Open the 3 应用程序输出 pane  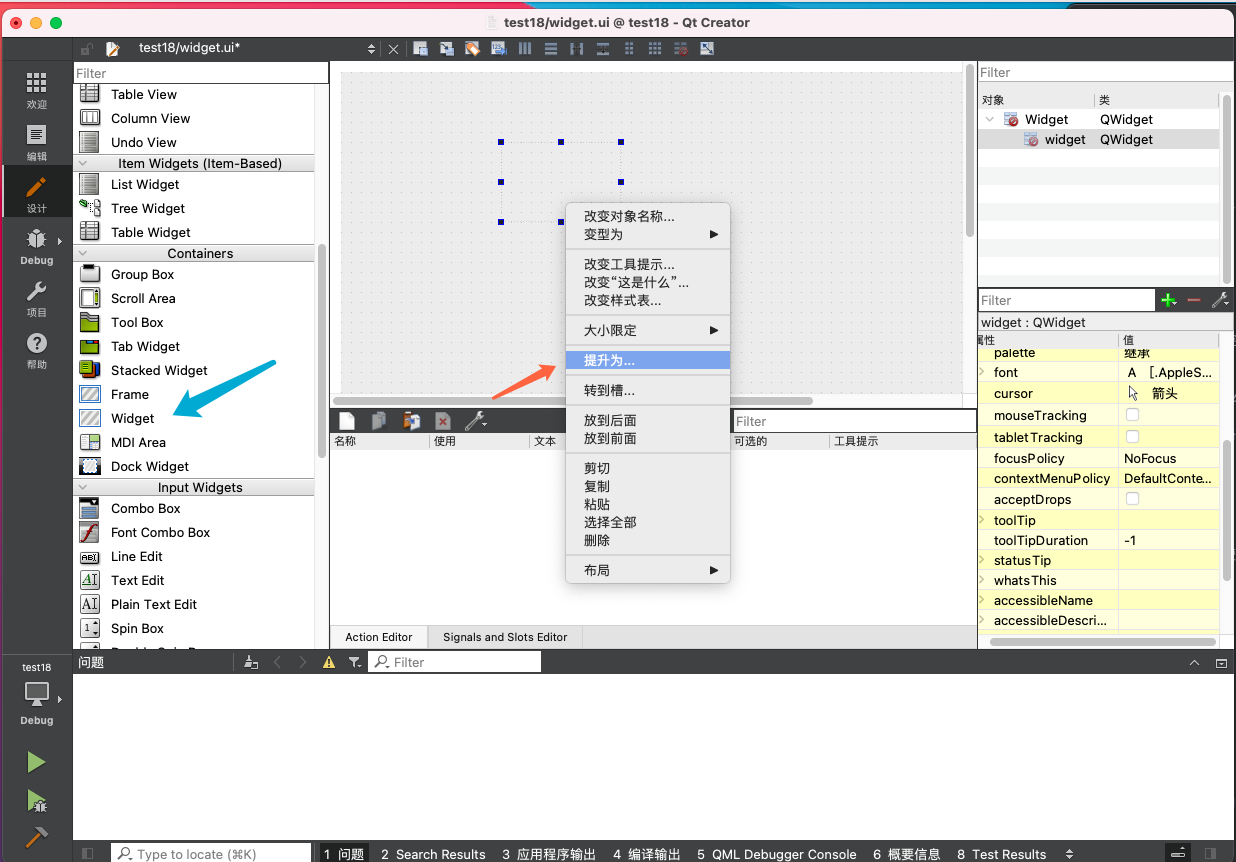[x=549, y=854]
